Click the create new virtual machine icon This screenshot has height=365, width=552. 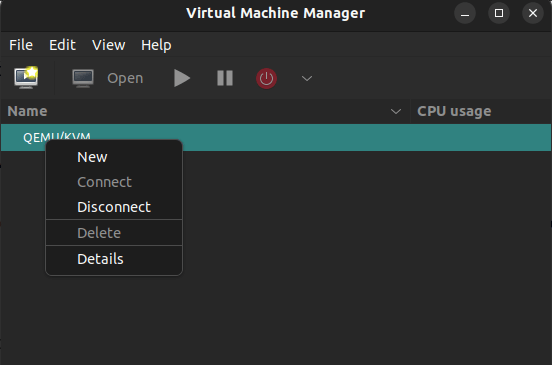26,77
